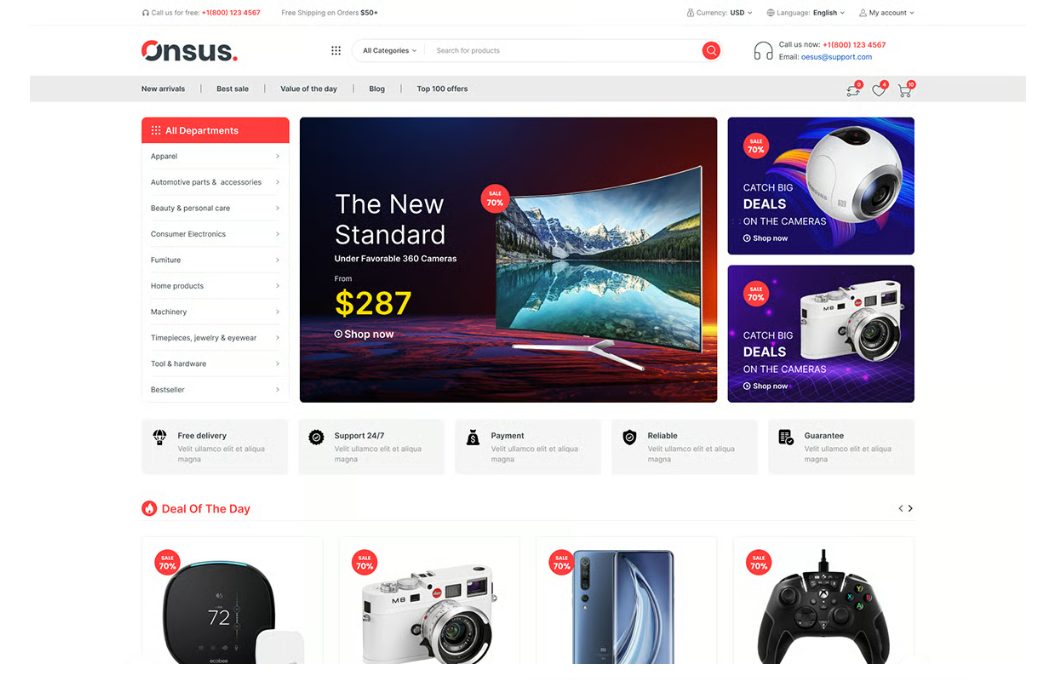Open the wishlist heart icon
Screen dimensions: 1040x680
(x=879, y=91)
